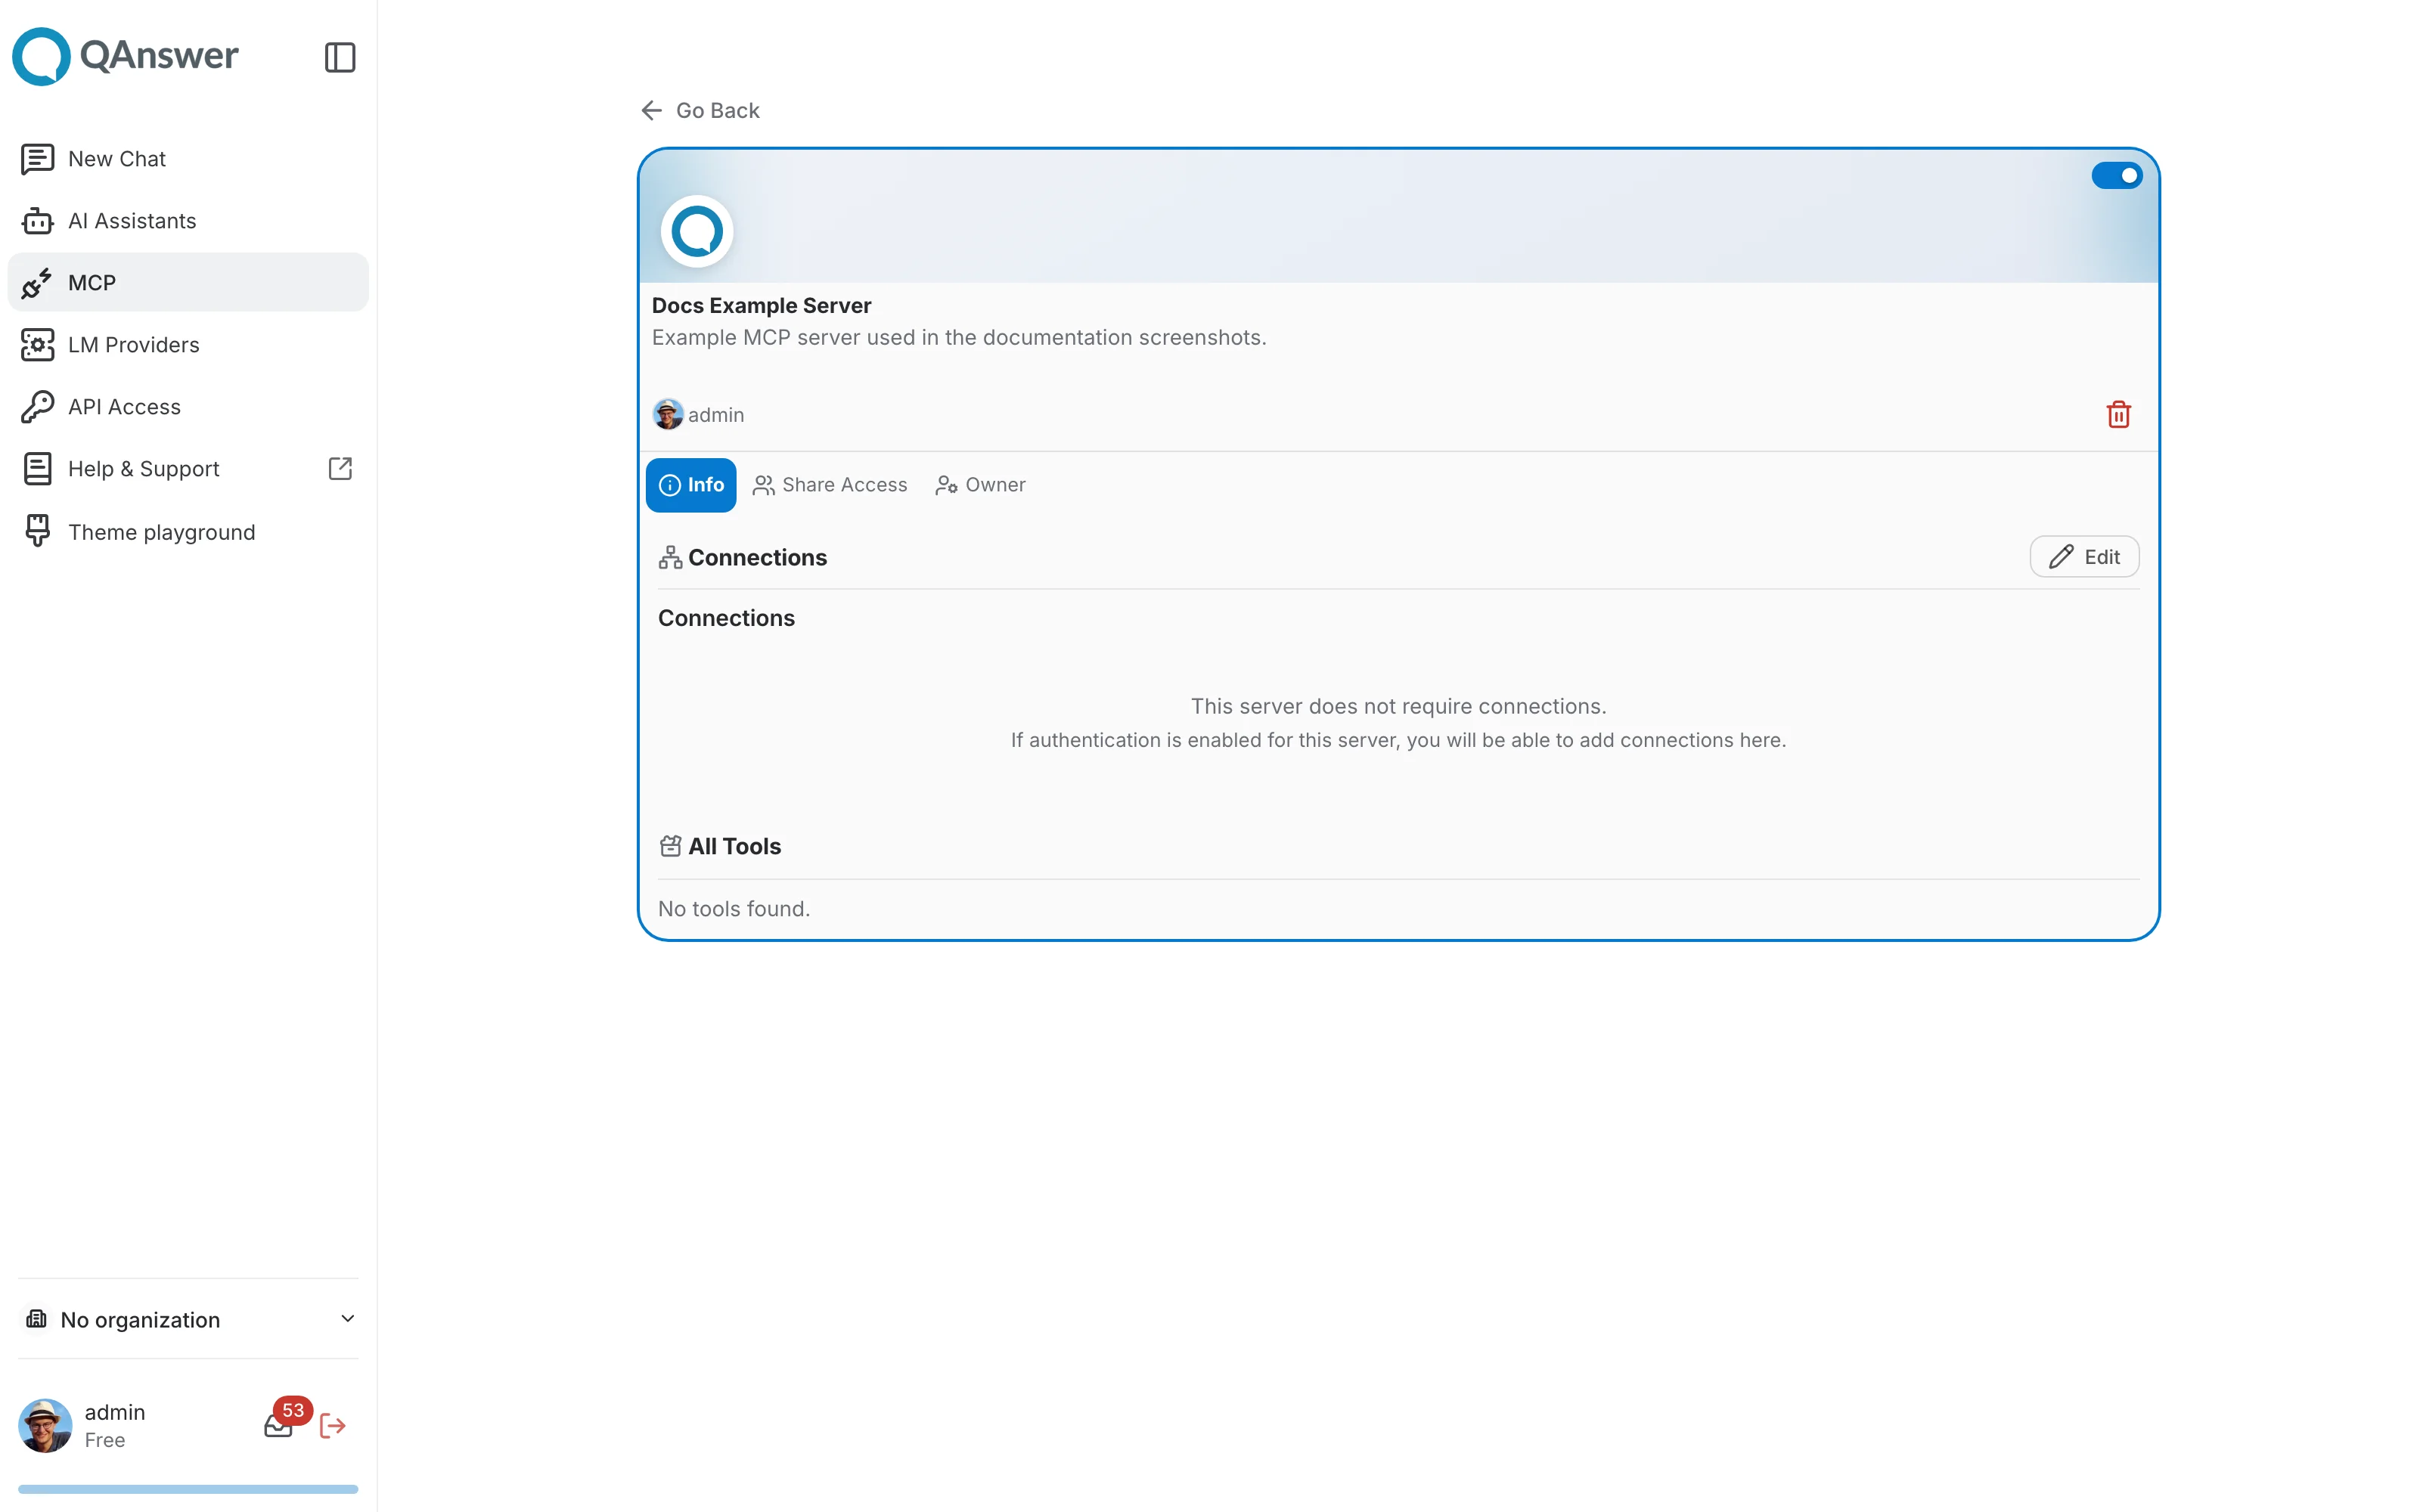This screenshot has width=2420, height=1512.
Task: Click the Help & Support document icon
Action: tap(37, 469)
